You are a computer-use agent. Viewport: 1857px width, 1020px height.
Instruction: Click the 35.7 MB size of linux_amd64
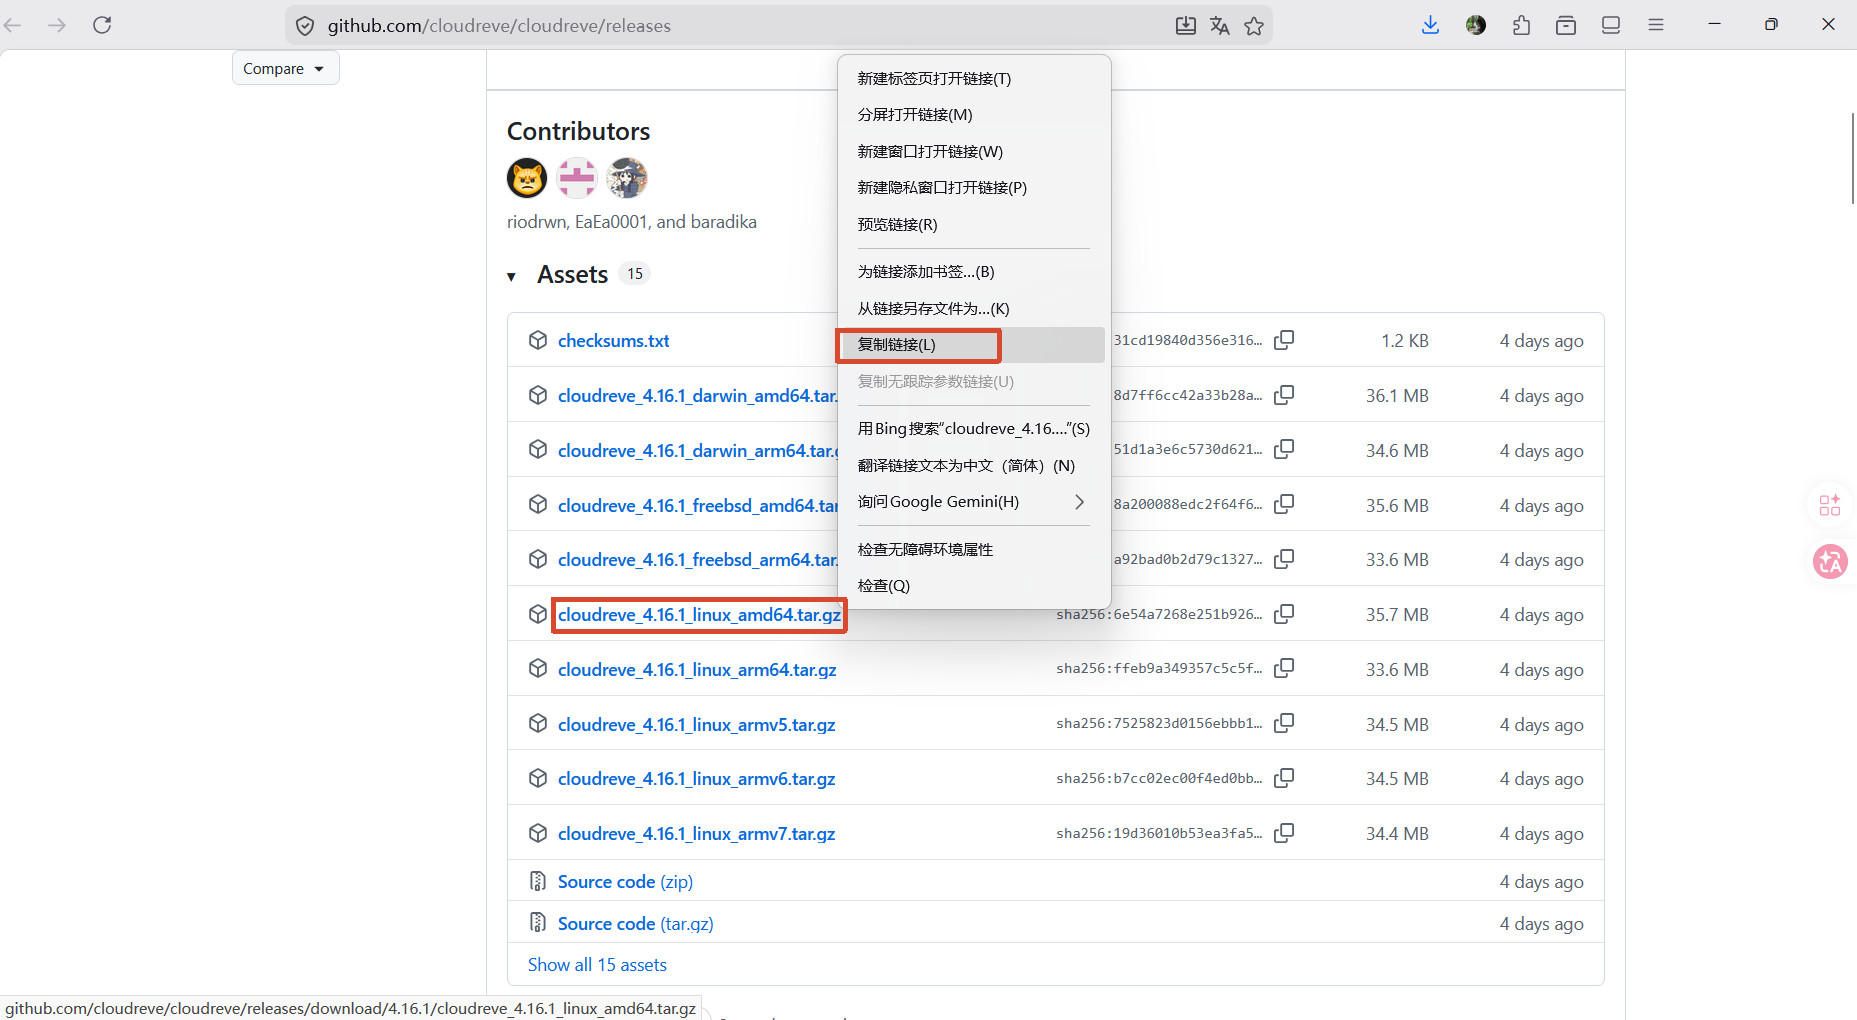pos(1397,615)
